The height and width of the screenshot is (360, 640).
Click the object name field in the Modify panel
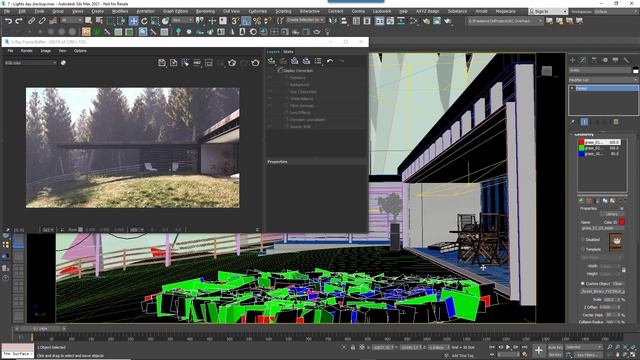600,71
